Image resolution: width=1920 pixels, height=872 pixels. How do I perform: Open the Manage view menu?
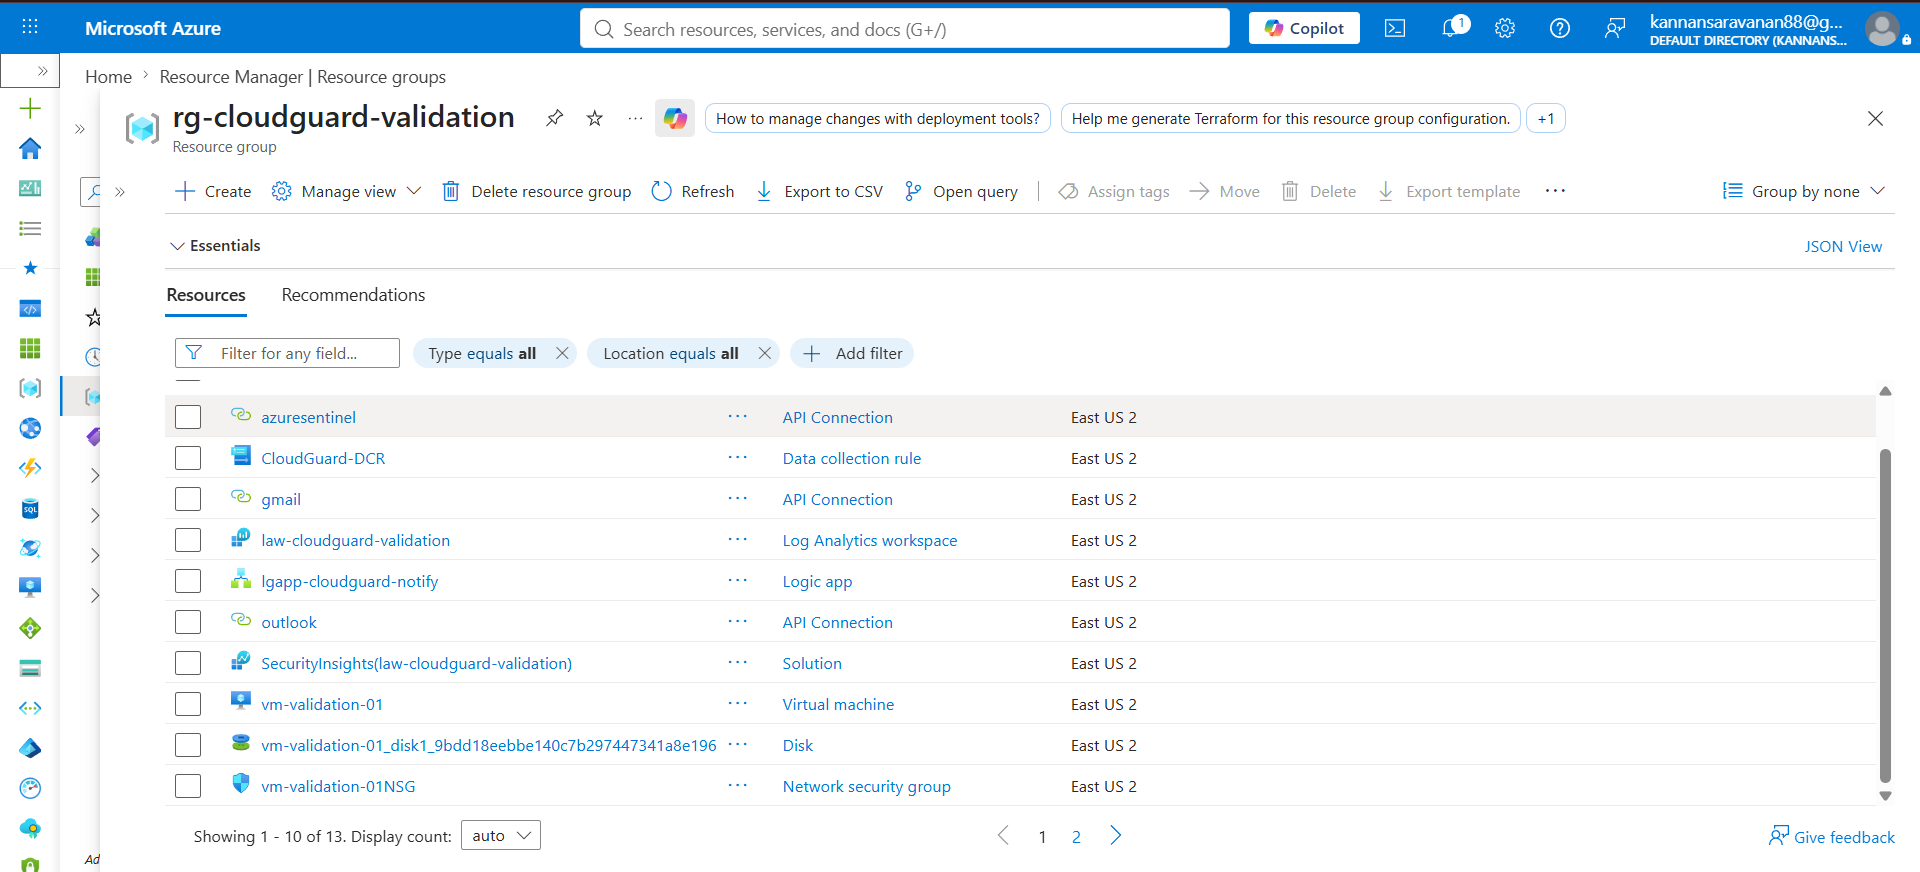(347, 191)
